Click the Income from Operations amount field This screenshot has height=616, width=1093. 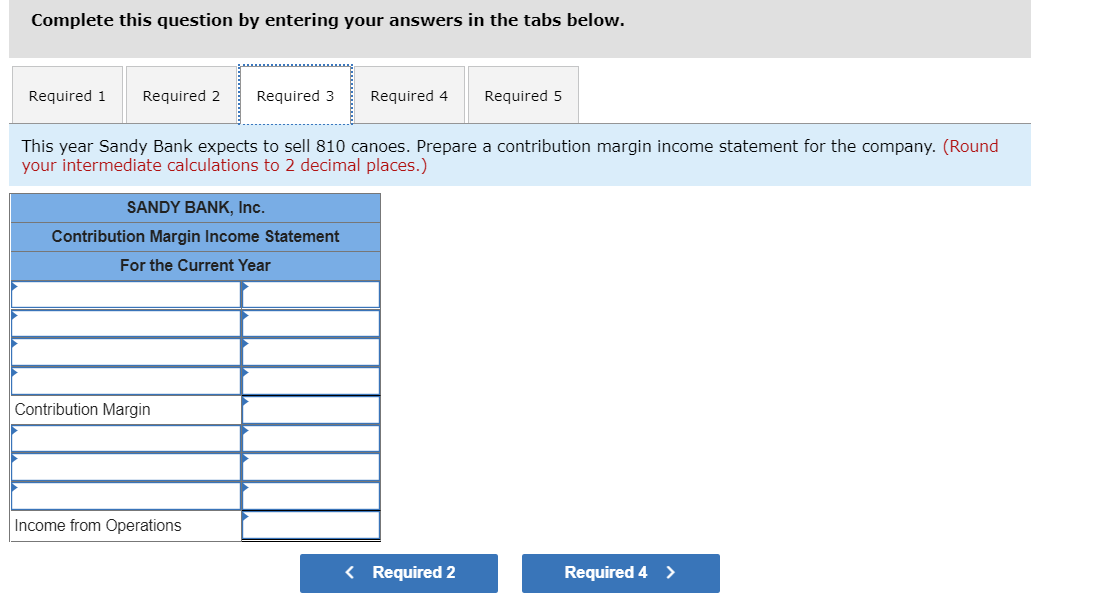click(x=310, y=524)
